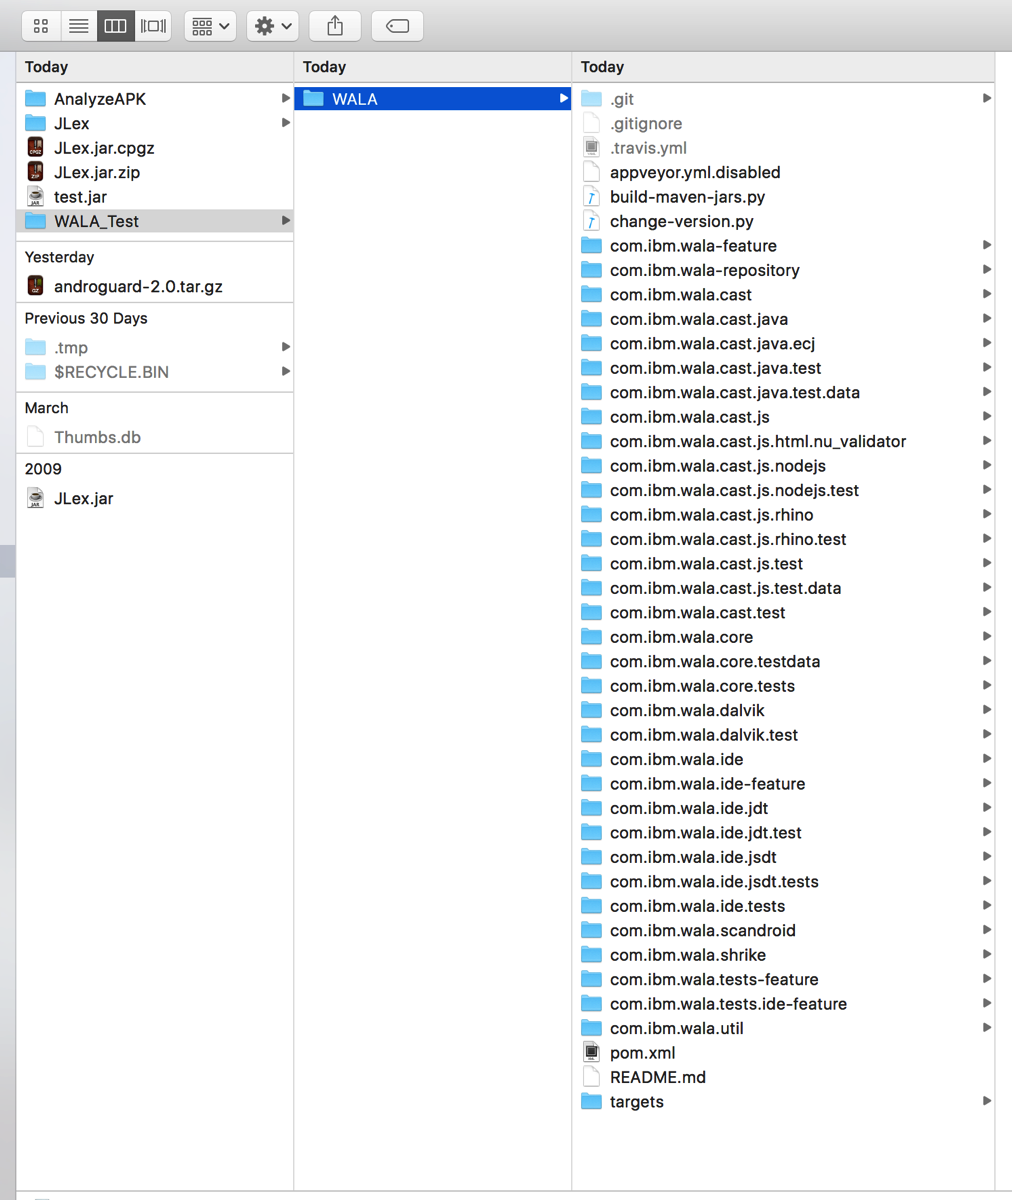1012x1200 pixels.
Task: Expand com.ibm.wala.dalvik arrow
Action: (x=987, y=710)
